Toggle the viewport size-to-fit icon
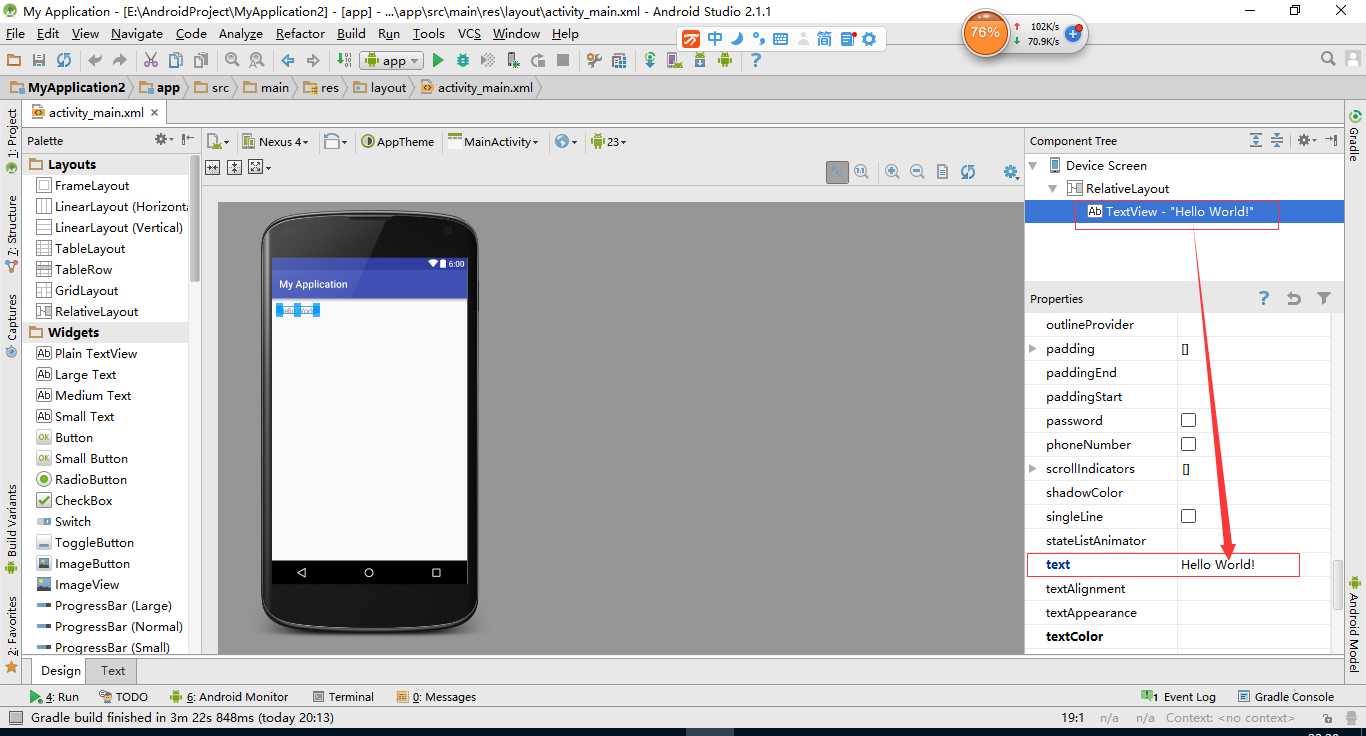The height and width of the screenshot is (736, 1366). 837,172
